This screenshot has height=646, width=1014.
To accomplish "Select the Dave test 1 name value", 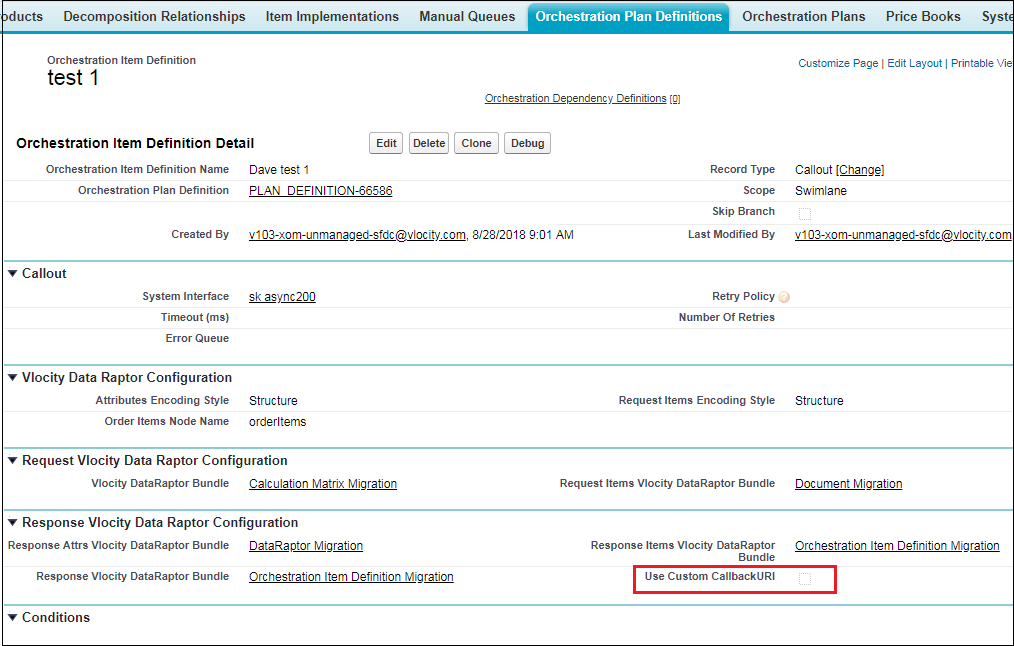I will (x=279, y=170).
